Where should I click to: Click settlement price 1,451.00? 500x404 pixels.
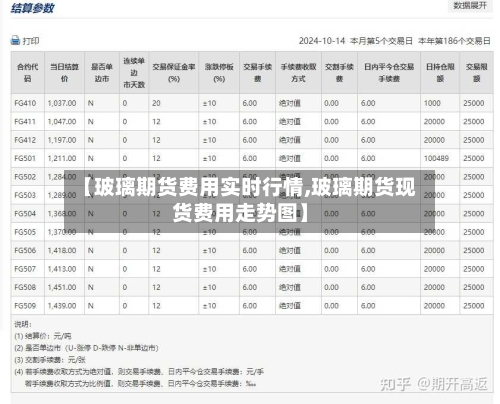coord(62,287)
